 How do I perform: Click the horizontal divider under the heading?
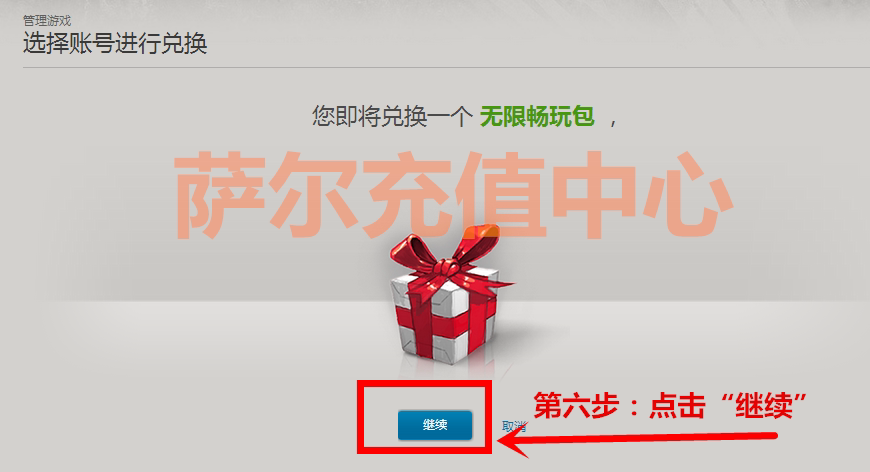coord(446,68)
